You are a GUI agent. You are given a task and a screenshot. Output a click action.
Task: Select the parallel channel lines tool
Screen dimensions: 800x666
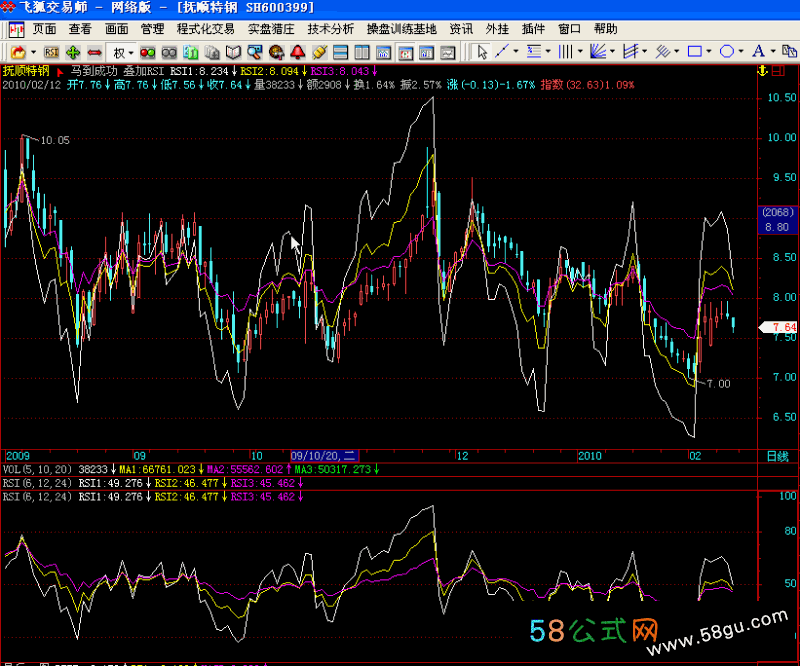631,52
